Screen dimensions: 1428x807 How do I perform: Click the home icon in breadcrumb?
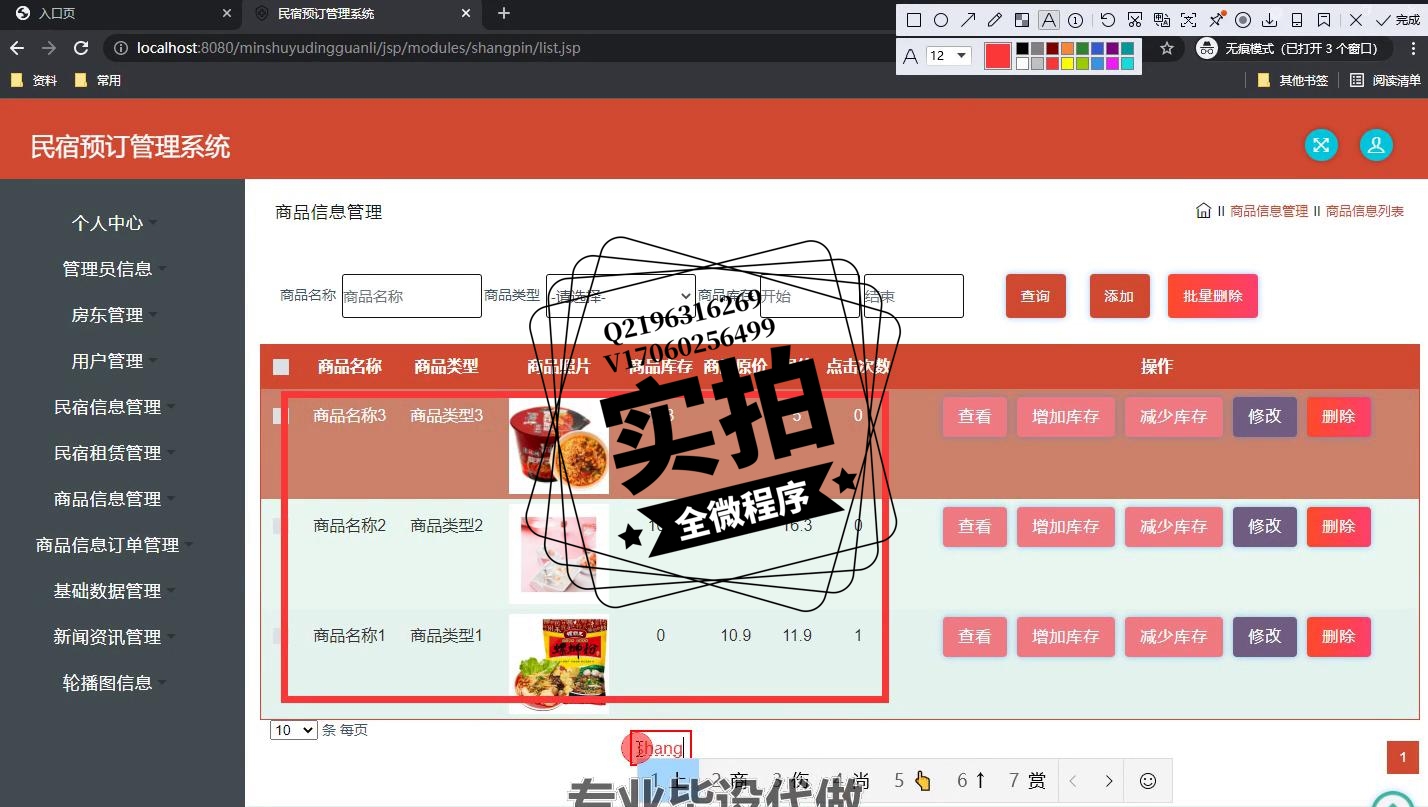pos(1204,210)
